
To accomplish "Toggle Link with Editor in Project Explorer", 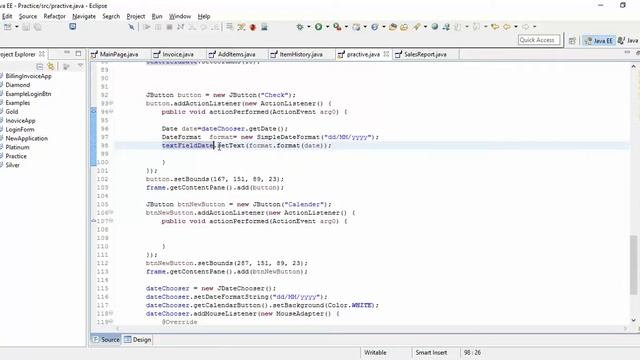I will coord(51,66).
